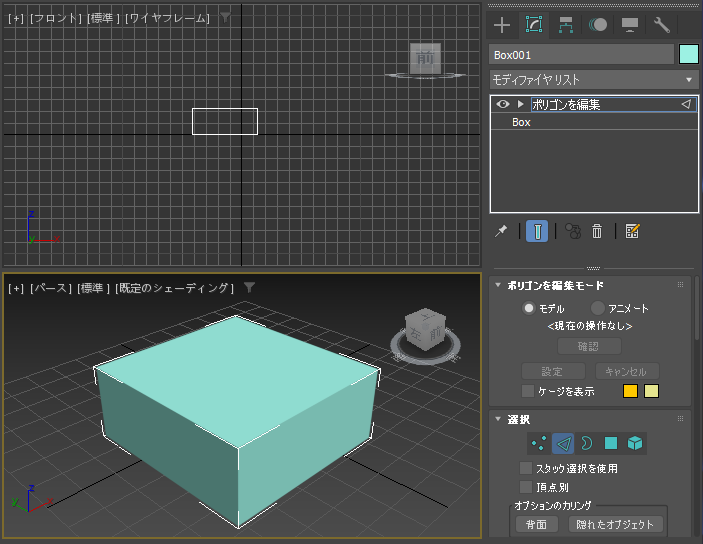Viewport: 703px width, 544px height.
Task: Open the モディファイヤ リスト dropdown
Action: [594, 80]
